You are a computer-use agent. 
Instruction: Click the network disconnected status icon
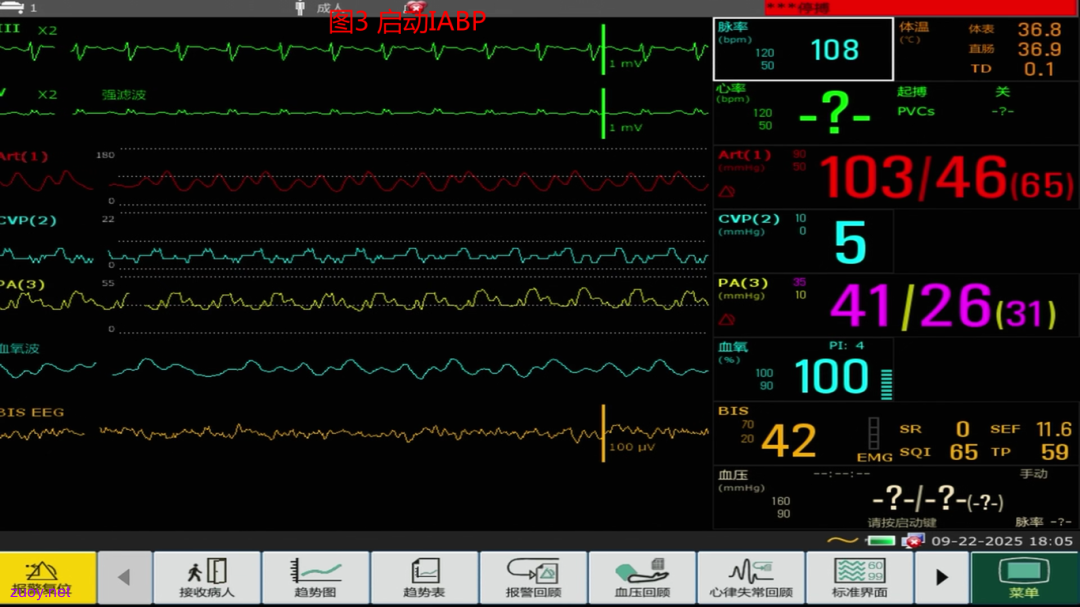[913, 541]
